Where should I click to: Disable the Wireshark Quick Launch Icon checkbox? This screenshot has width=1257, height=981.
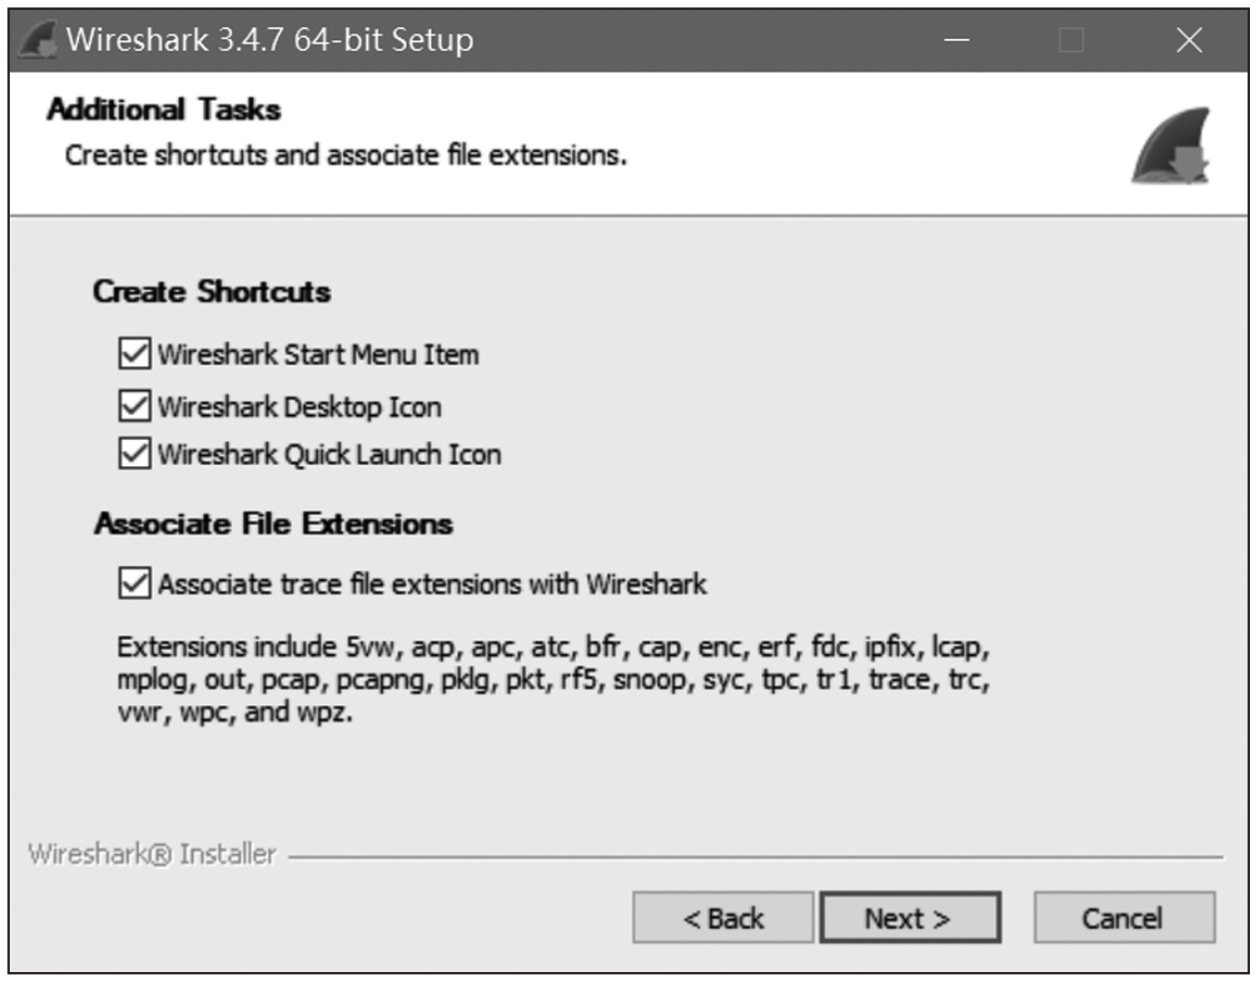coord(135,454)
